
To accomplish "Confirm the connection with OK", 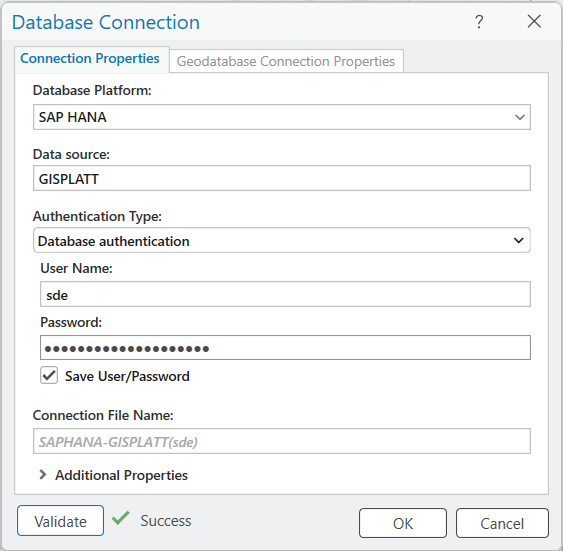I will (x=403, y=523).
